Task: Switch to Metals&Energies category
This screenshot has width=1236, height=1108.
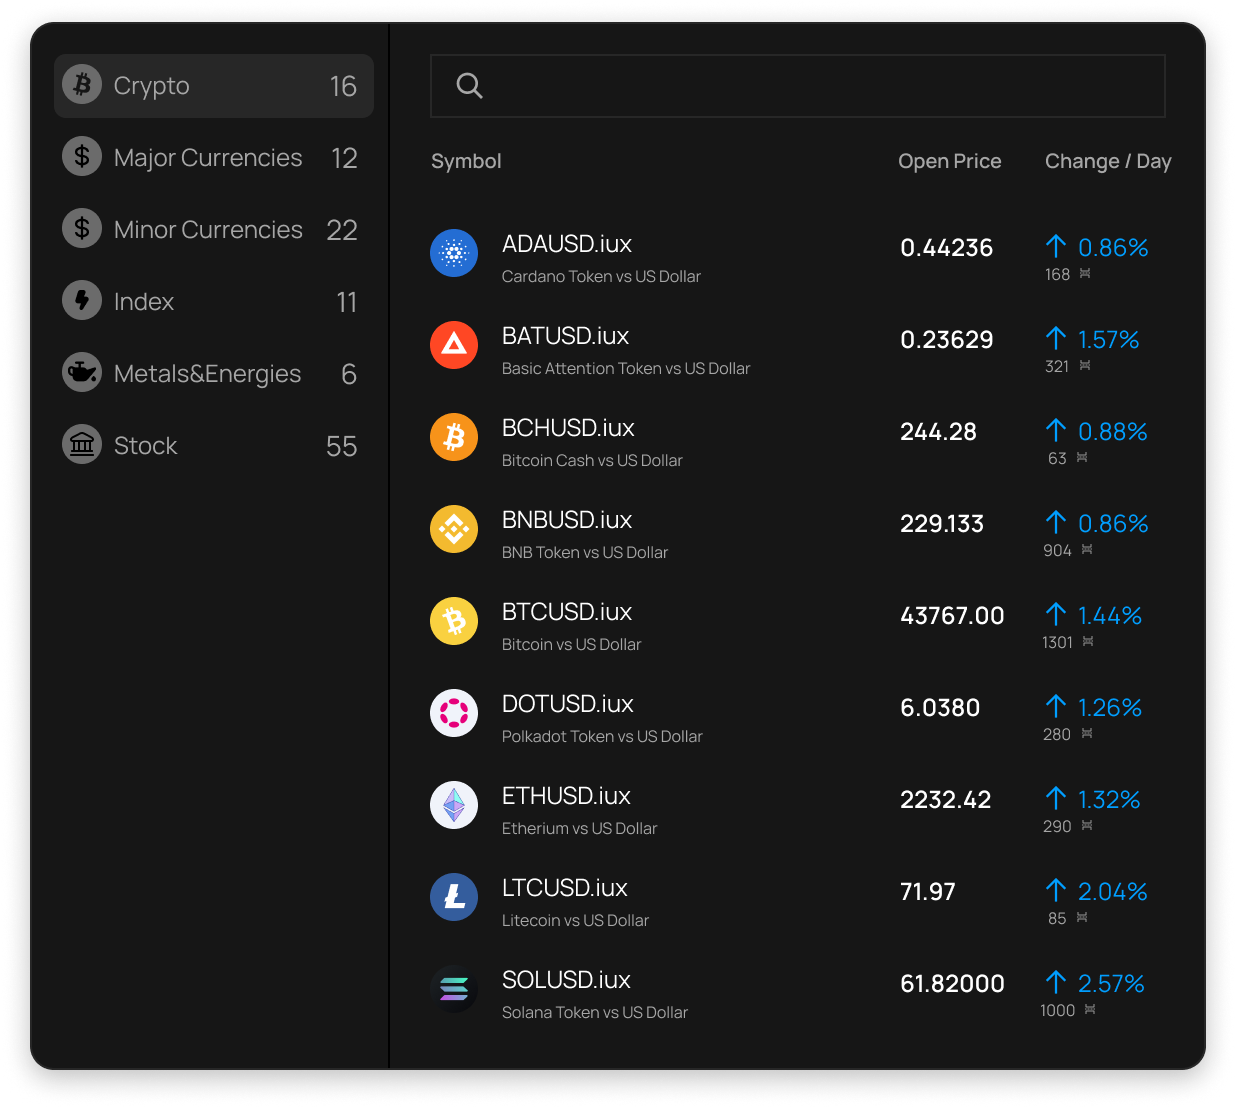Action: [x=214, y=374]
